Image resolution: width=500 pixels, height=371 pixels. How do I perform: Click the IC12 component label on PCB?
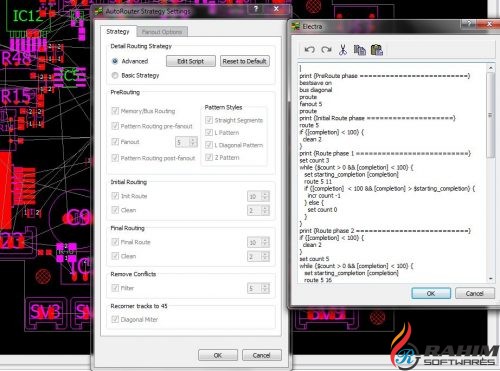[28, 16]
